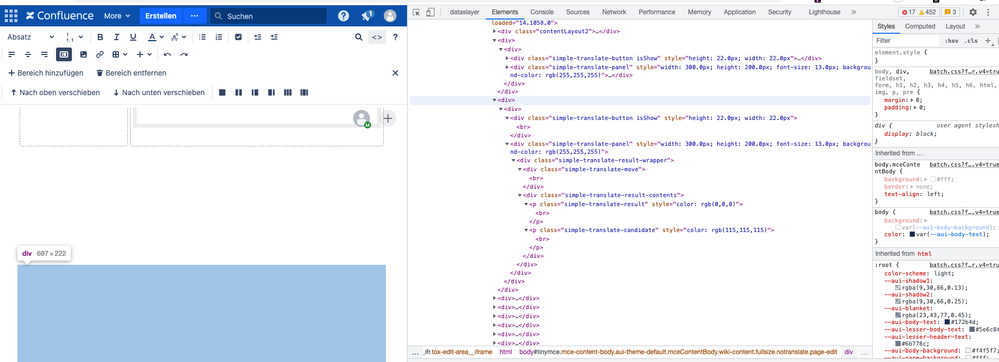Viewport: 999px width, 362px height.
Task: Select two equal columns layout
Action: (238, 92)
